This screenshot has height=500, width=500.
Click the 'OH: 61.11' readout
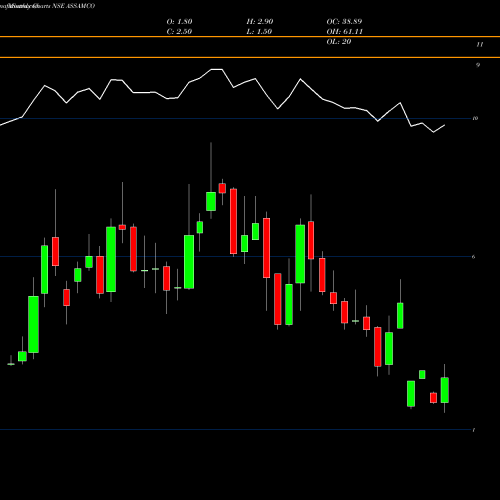point(345,32)
